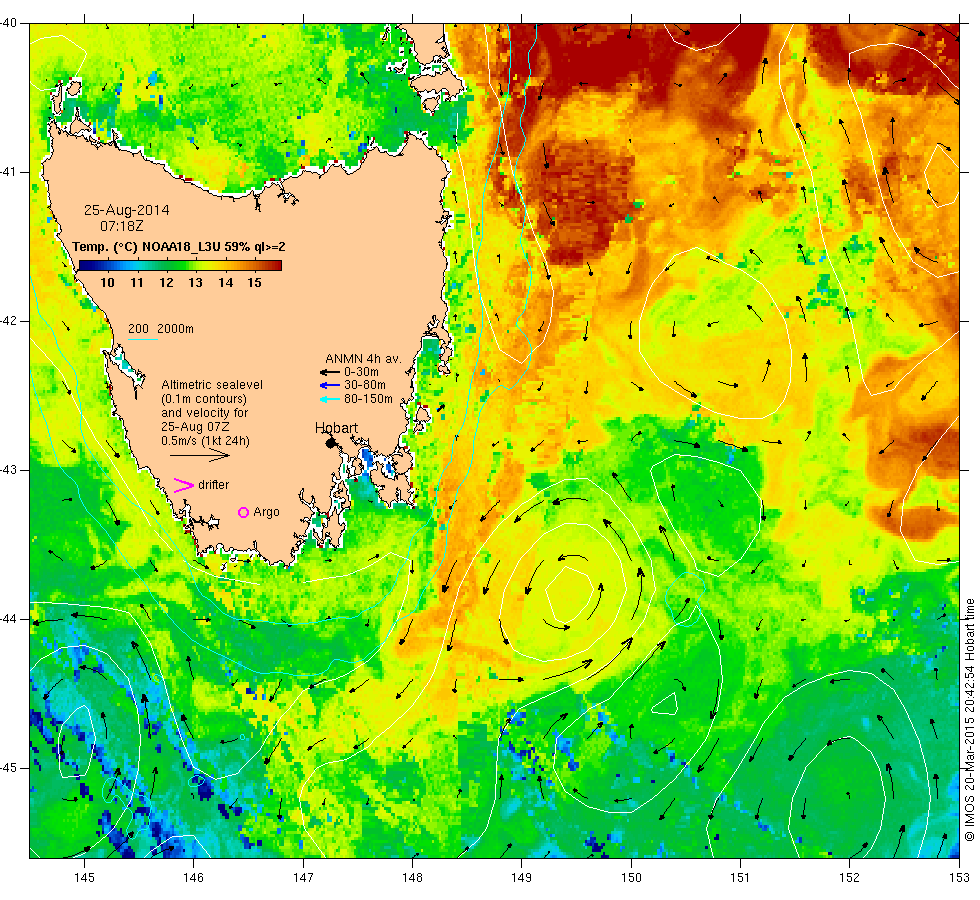Click the temperature color scale bar
980x900 pixels.
180,265
